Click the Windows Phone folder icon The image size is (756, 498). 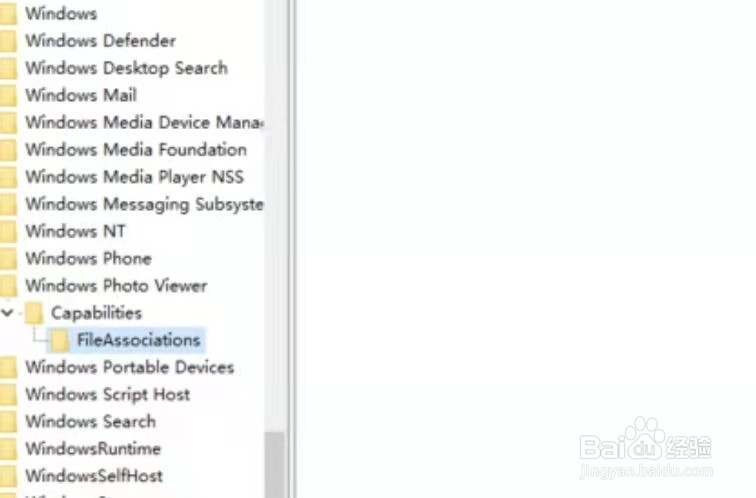pos(8,259)
